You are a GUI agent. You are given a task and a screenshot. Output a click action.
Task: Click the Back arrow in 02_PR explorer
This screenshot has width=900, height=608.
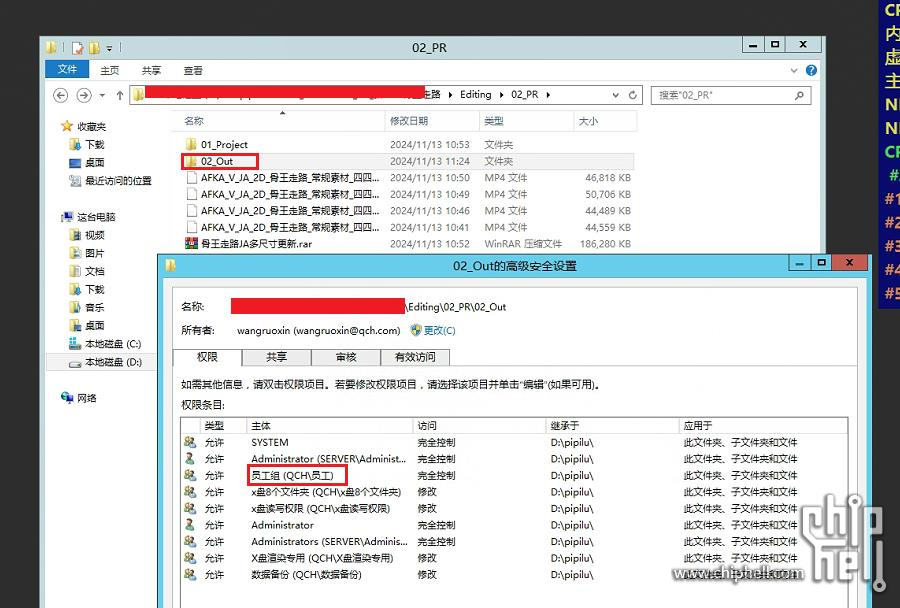click(x=60, y=95)
